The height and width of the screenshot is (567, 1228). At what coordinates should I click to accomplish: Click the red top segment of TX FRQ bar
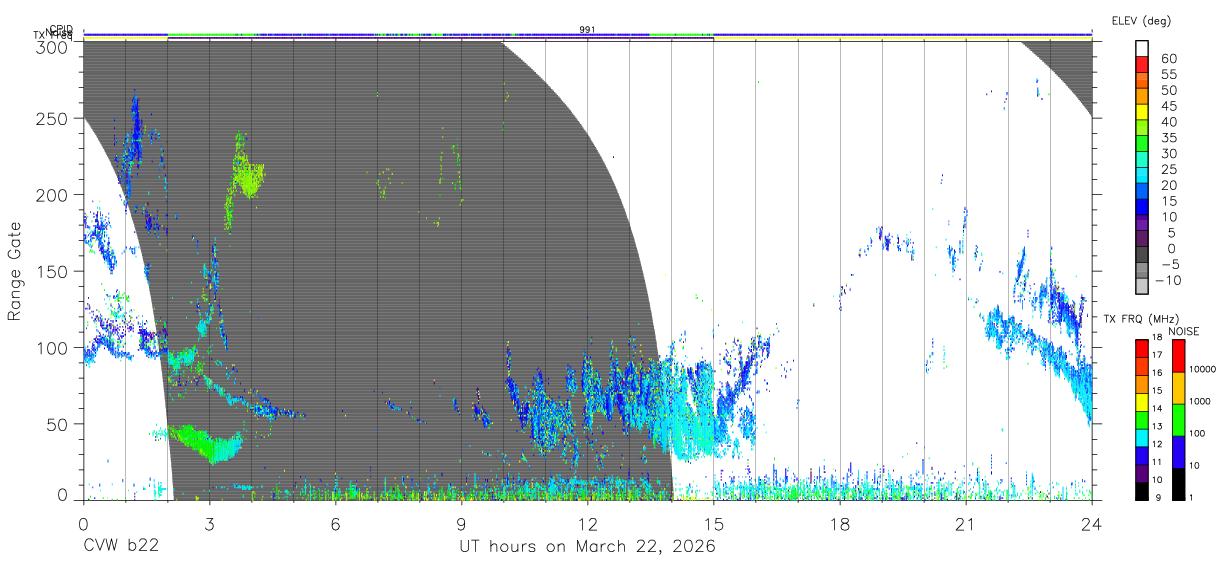click(x=1140, y=349)
